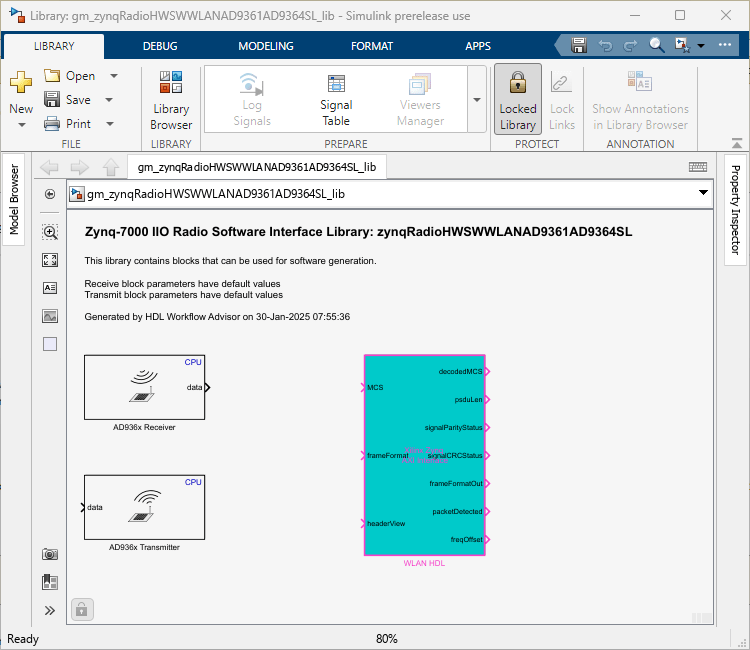Open the Signal Table
The height and width of the screenshot is (650, 750).
(x=336, y=100)
